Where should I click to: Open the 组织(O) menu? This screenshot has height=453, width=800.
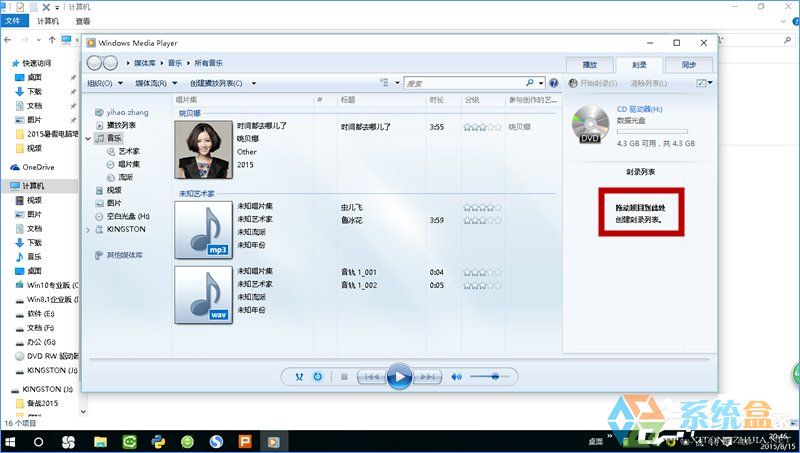click(x=105, y=83)
